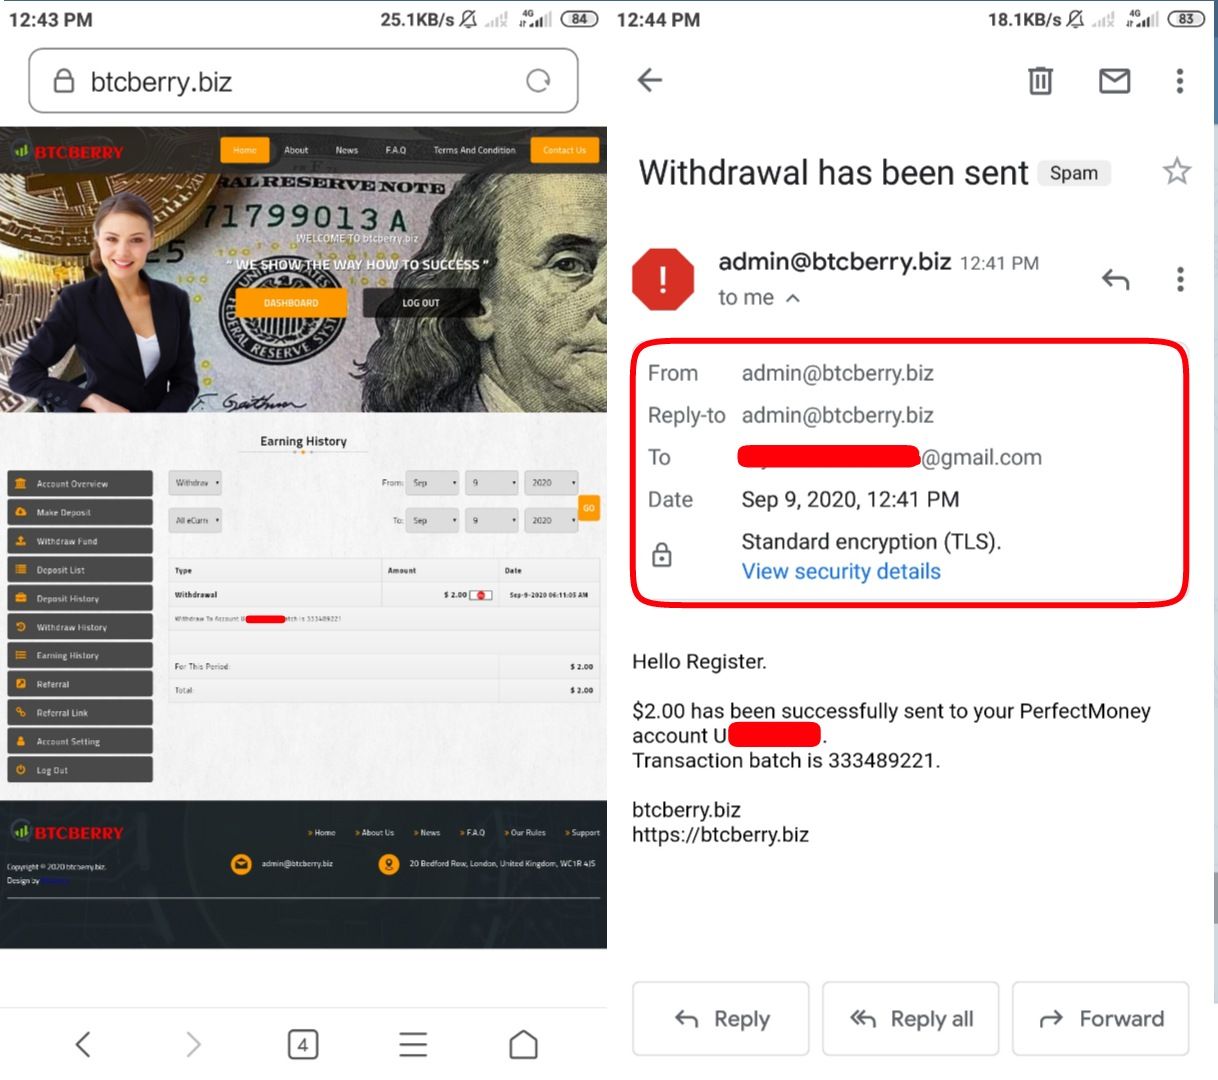Reload the btcberry.biz page in the browser
Image resolution: width=1218 pixels, height=1080 pixels.
click(538, 81)
